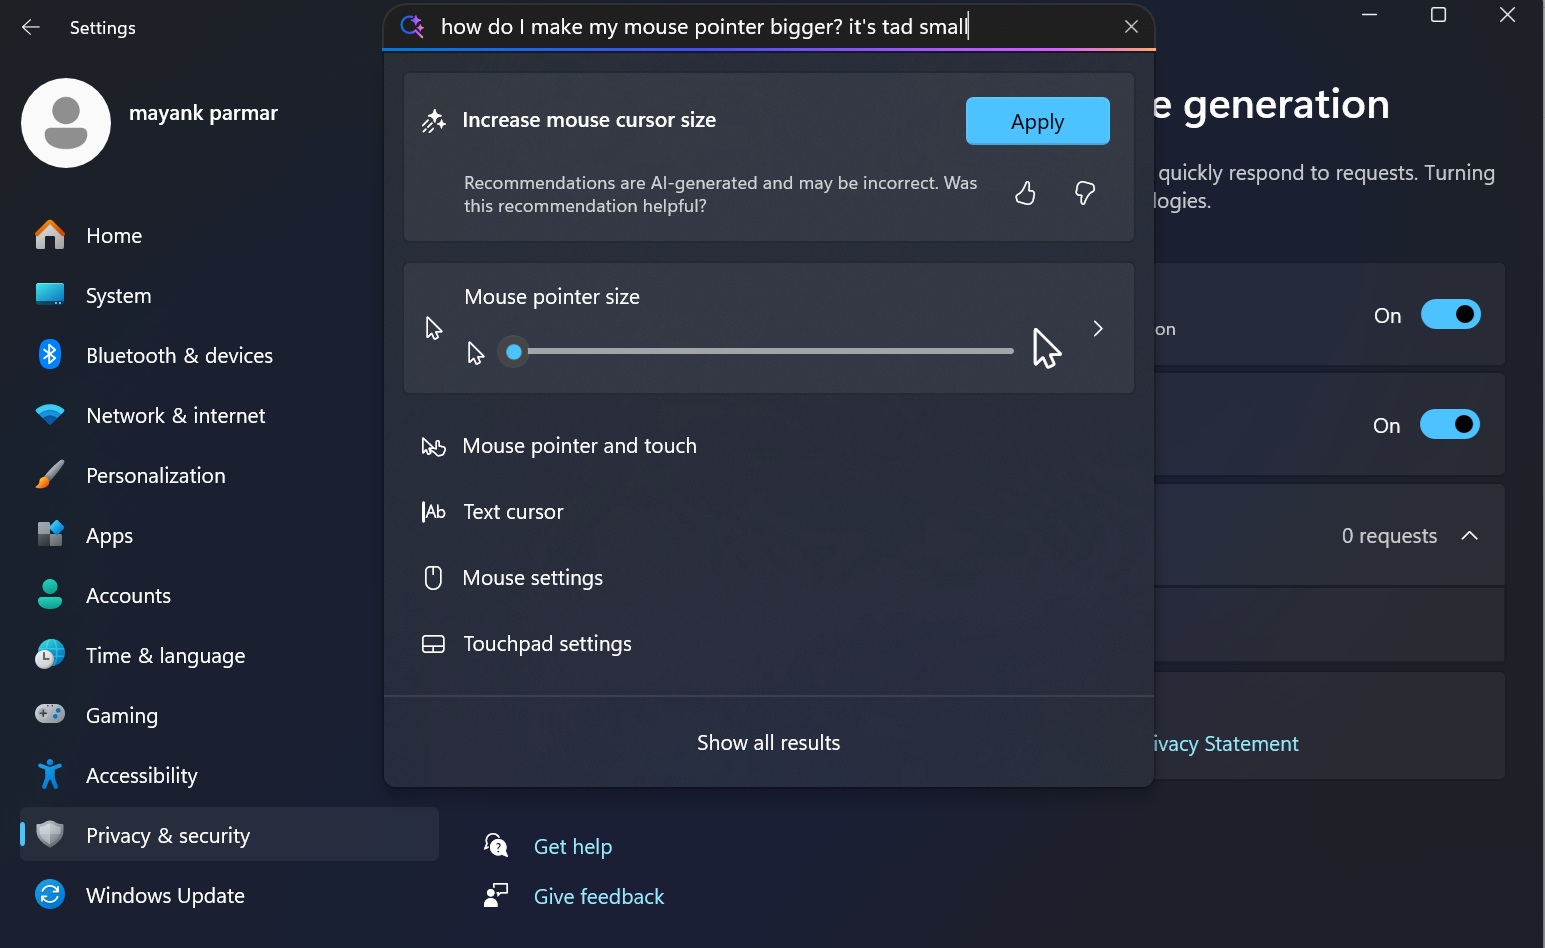The image size is (1545, 948).
Task: Go to Time & language
Action: 229,655
